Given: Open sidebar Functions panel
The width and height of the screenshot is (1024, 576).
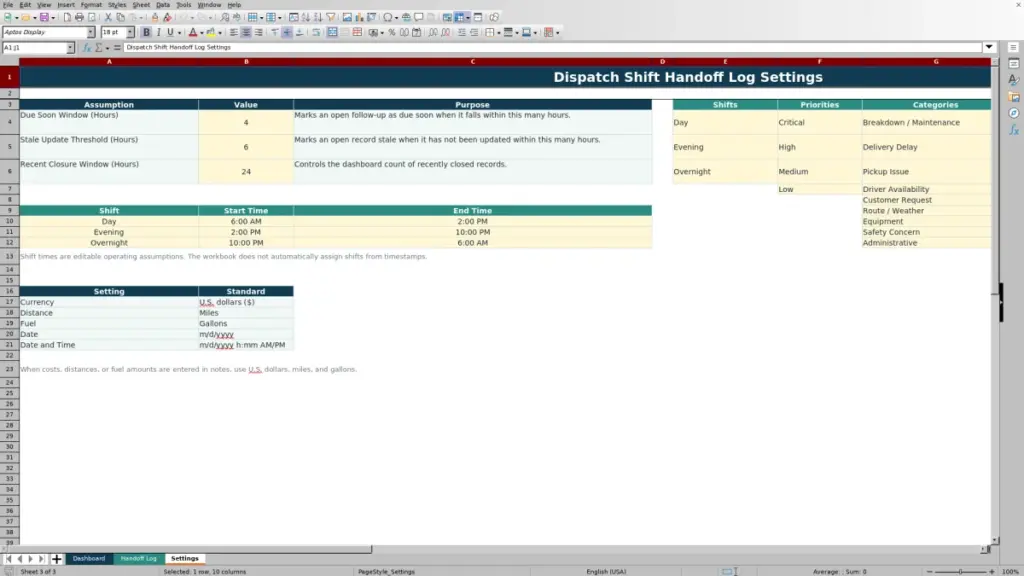Looking at the screenshot, I should coord(1014,130).
